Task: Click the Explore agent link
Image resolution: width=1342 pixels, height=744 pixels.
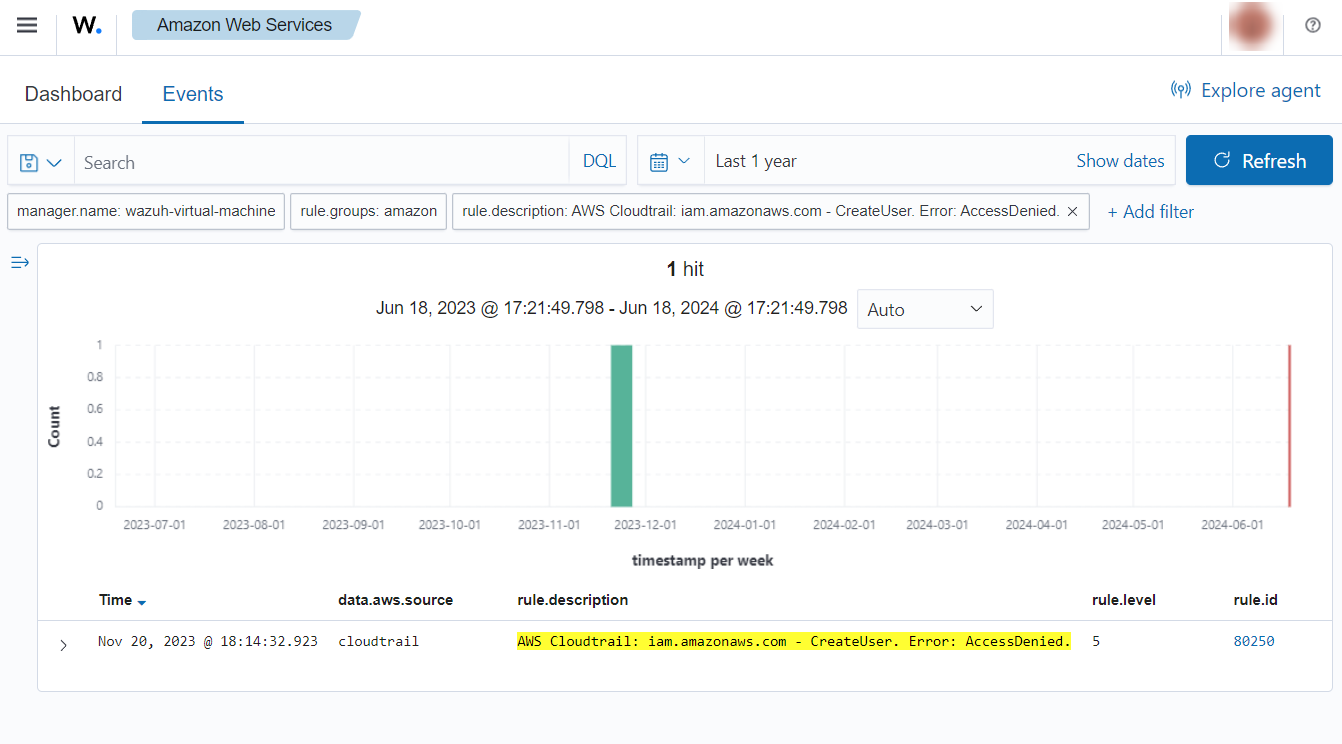Action: click(x=1246, y=91)
